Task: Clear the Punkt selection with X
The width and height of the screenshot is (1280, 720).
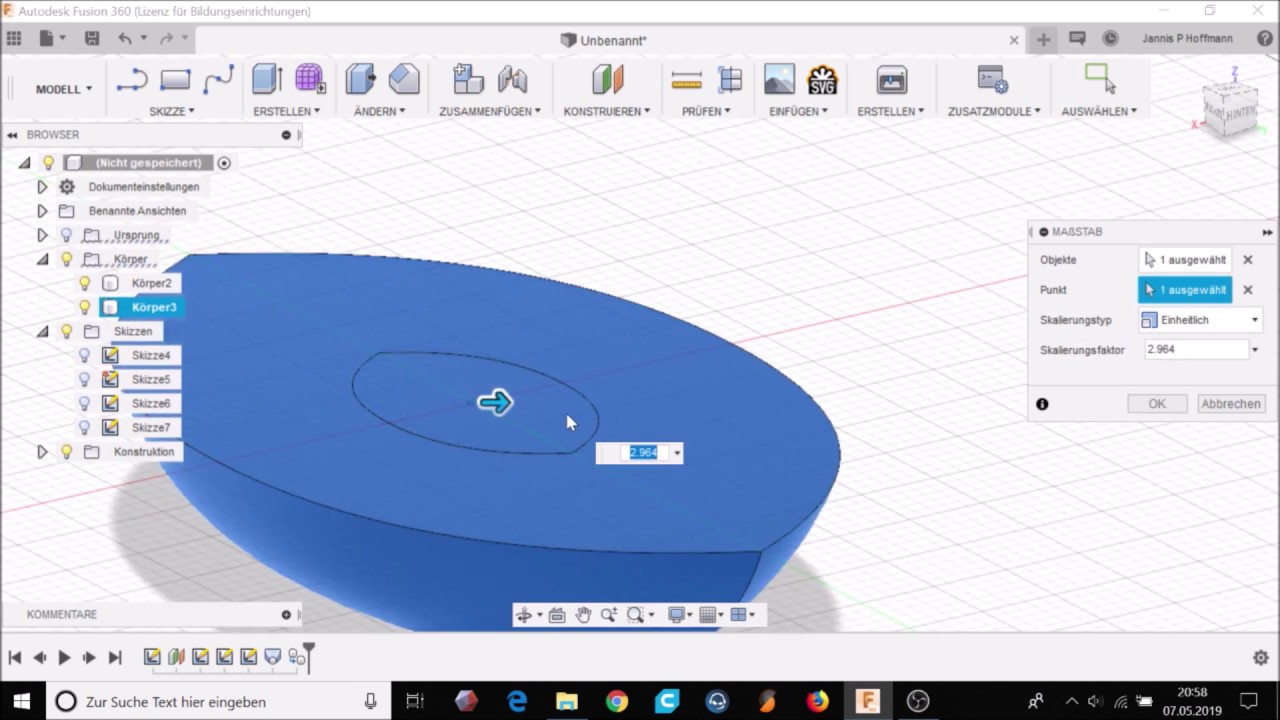Action: coord(1248,290)
